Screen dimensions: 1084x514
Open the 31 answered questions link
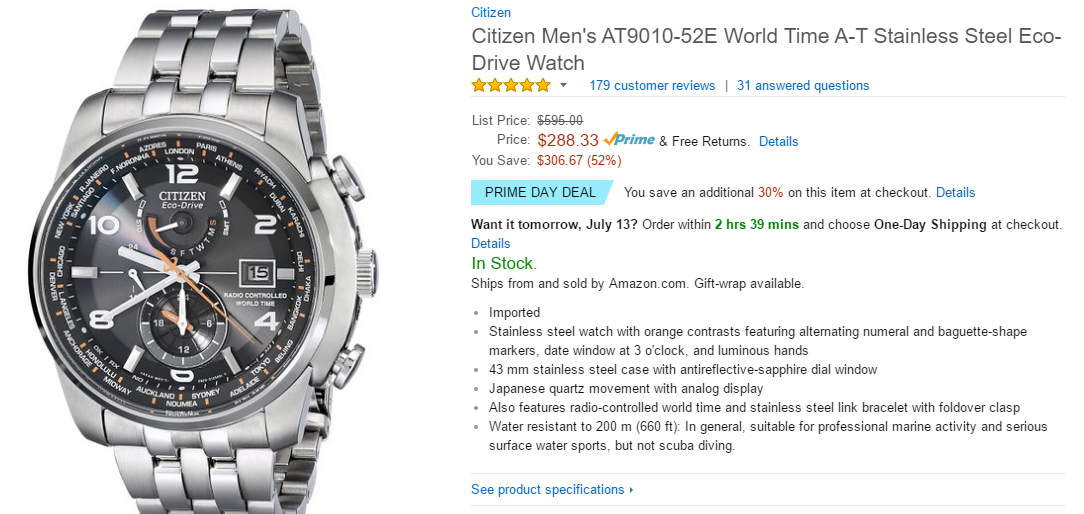point(803,85)
